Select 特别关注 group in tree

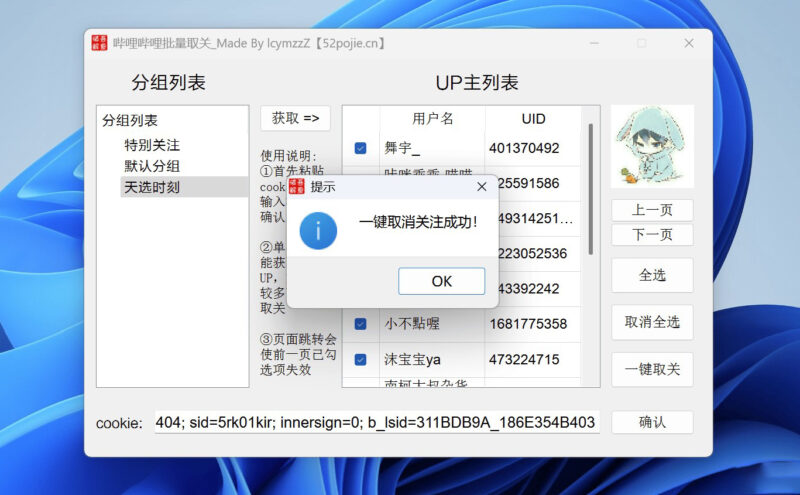point(152,145)
